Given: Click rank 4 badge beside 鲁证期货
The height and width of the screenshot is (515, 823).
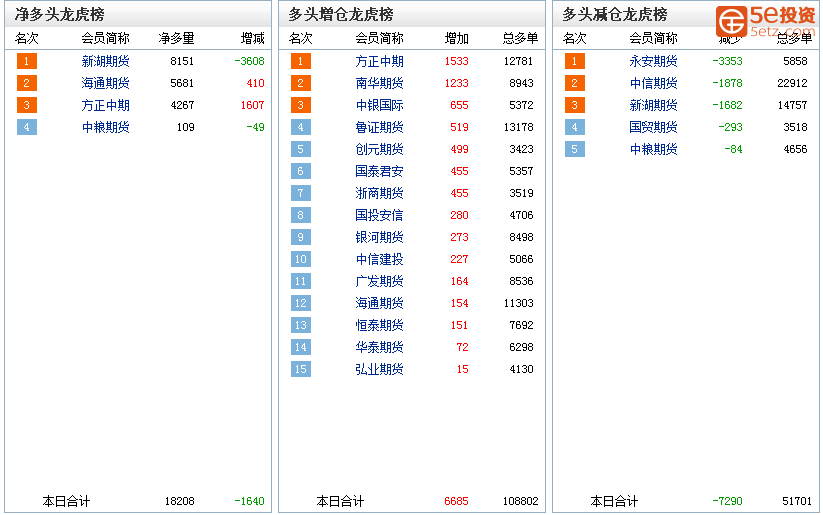Looking at the screenshot, I should click(x=301, y=128).
